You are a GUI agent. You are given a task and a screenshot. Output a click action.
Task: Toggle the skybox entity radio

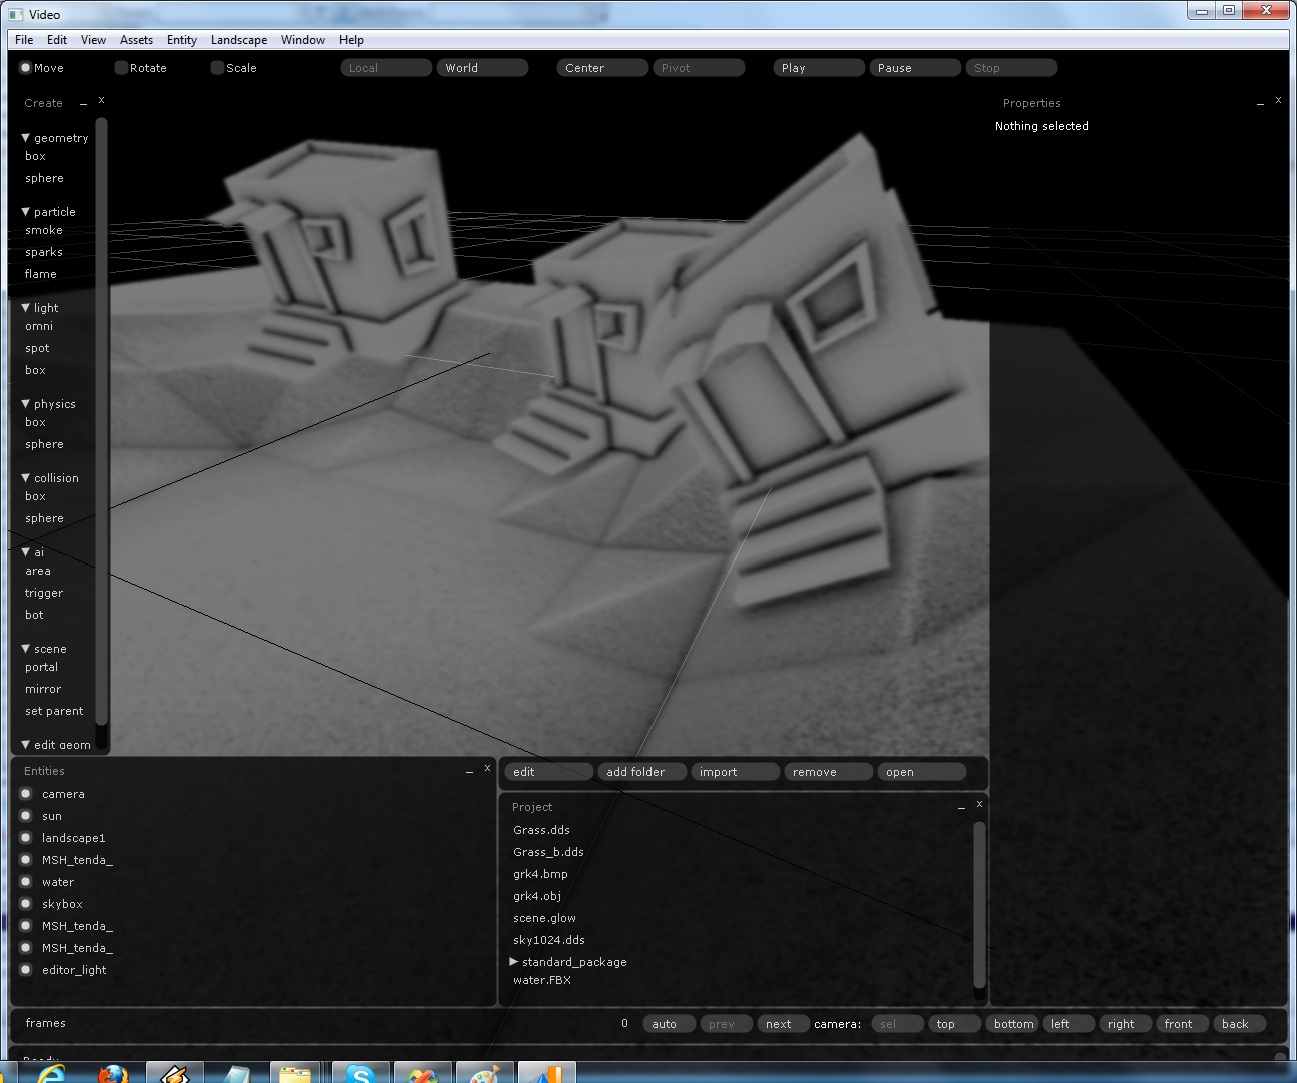[x=26, y=904]
